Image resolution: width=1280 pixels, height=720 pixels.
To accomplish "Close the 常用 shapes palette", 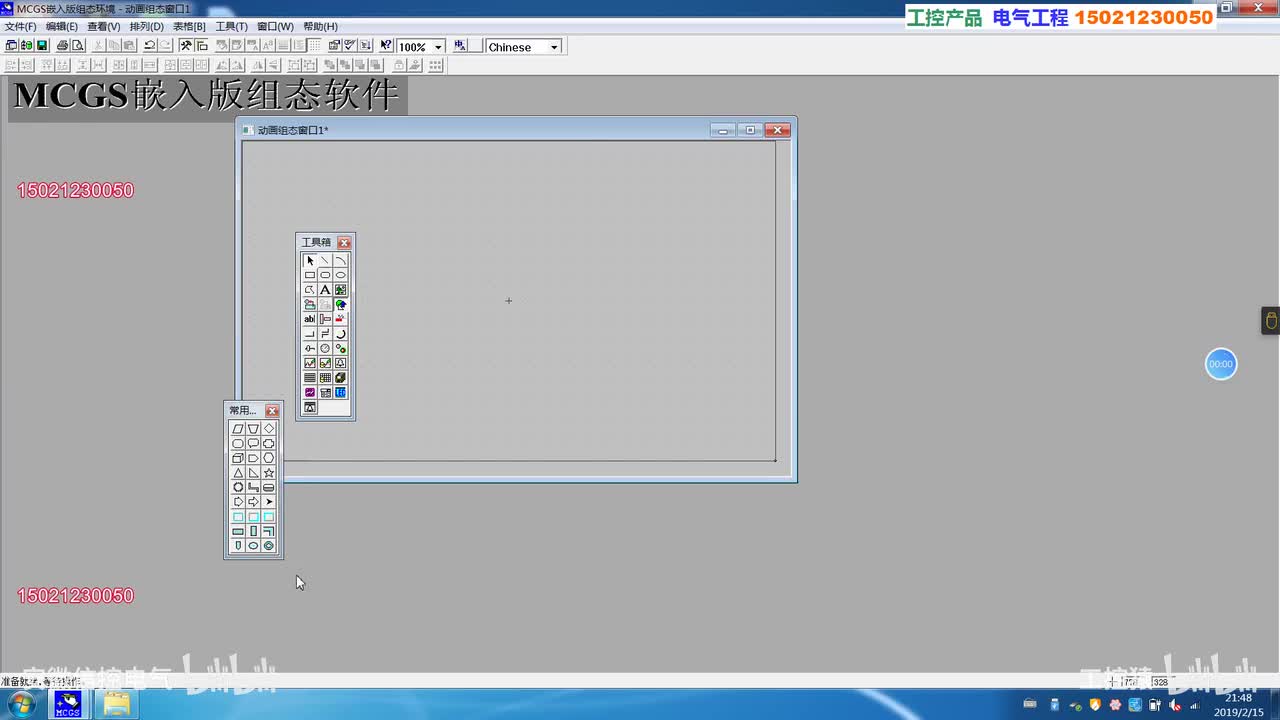I will tap(272, 411).
